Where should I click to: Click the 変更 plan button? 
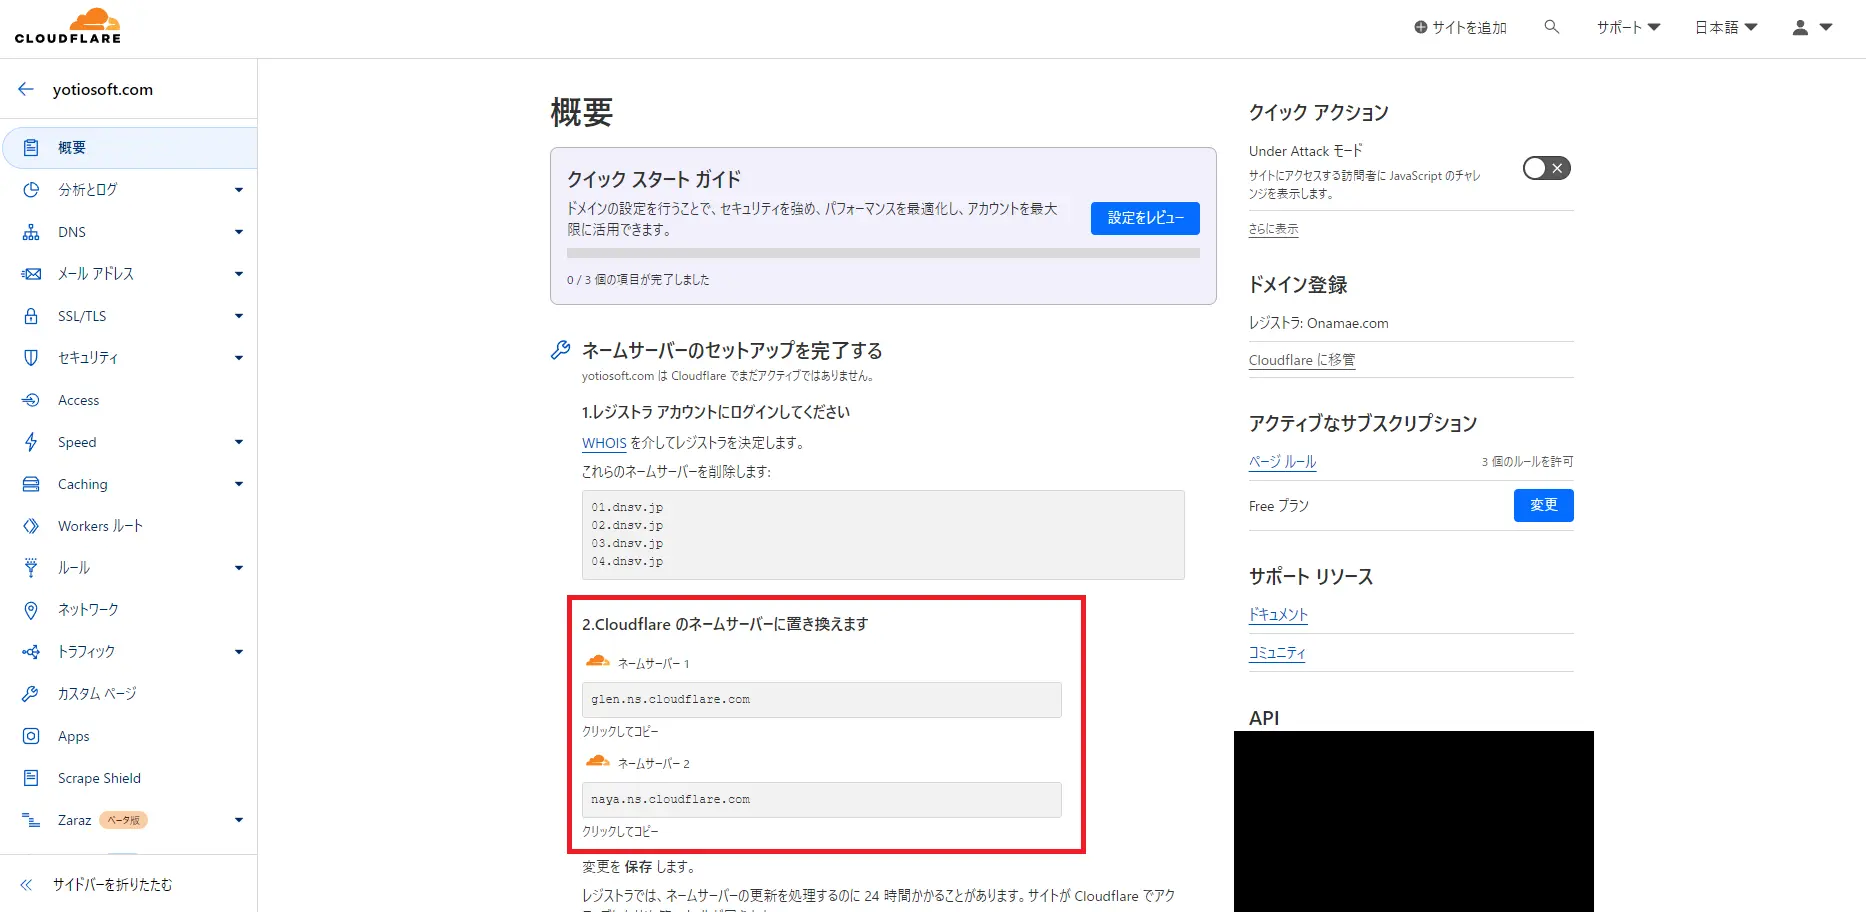(x=1543, y=505)
